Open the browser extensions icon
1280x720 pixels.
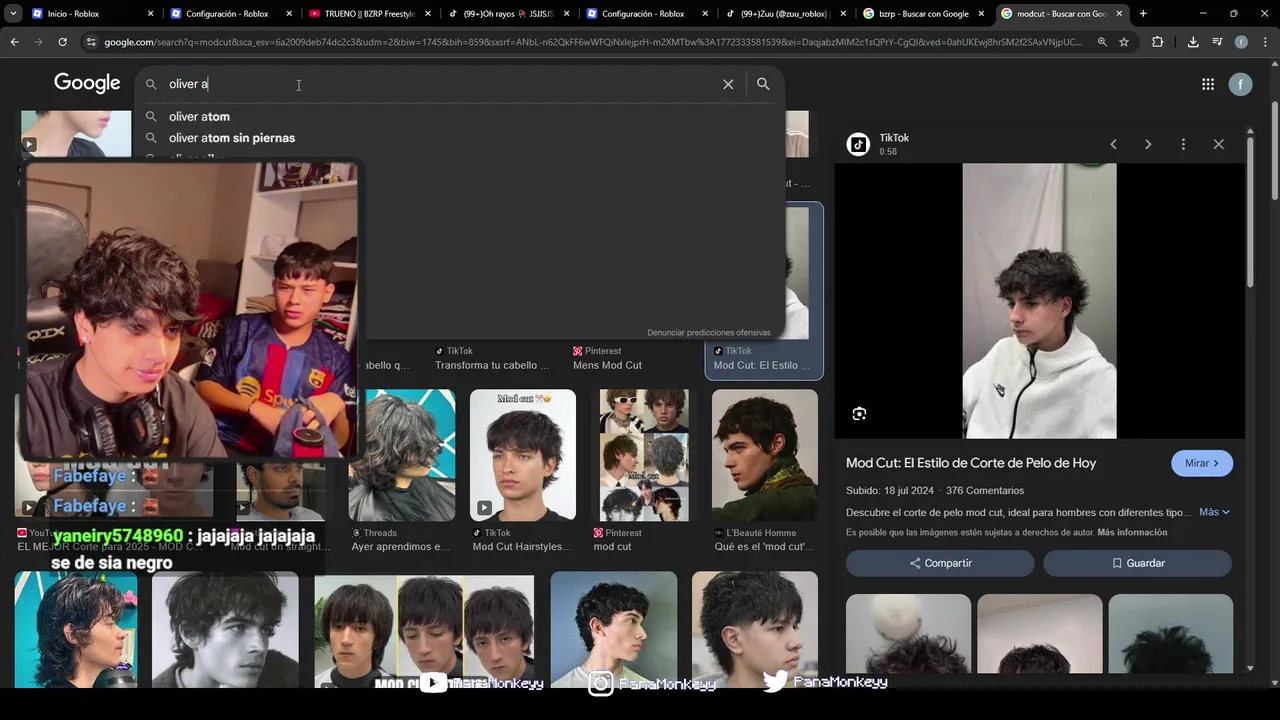click(x=1158, y=42)
